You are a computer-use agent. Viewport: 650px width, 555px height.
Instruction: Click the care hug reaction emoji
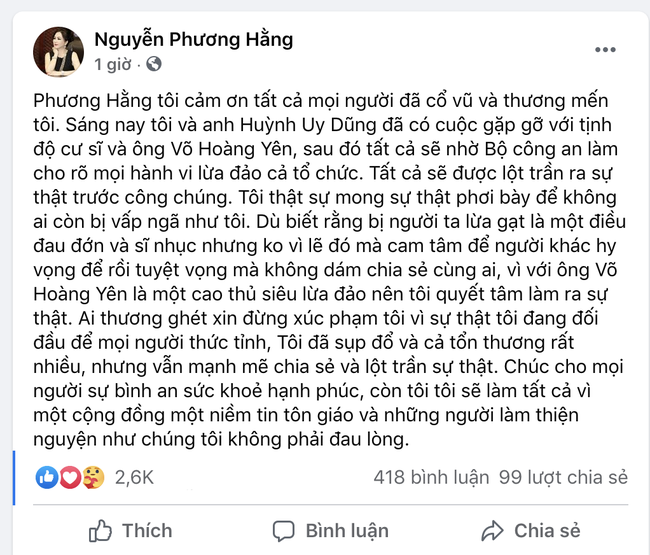coord(91,478)
